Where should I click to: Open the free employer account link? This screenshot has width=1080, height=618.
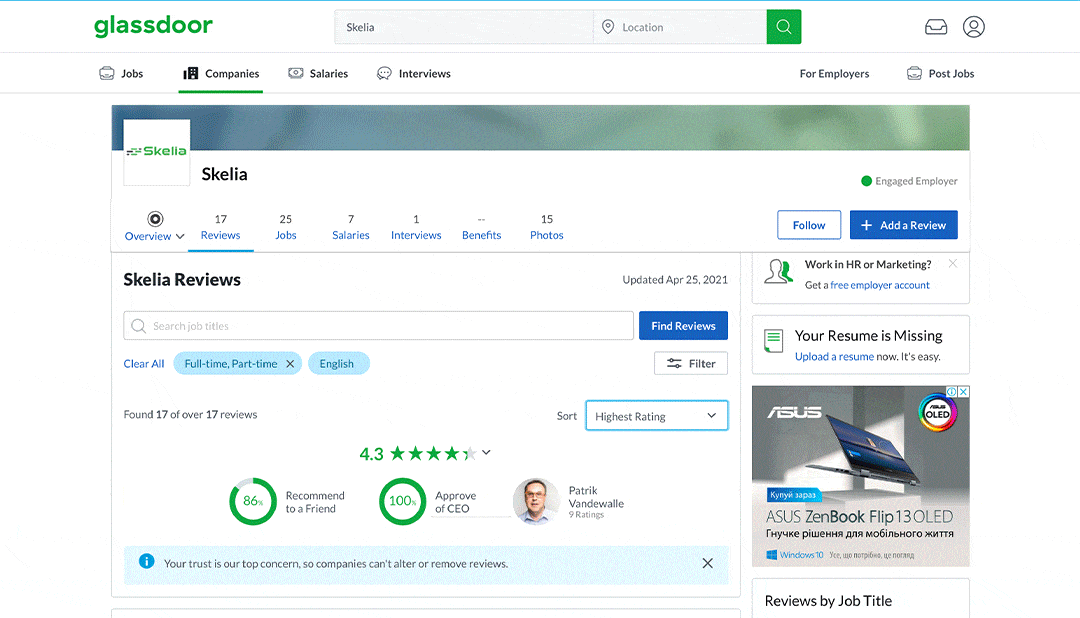pyautogui.click(x=880, y=285)
